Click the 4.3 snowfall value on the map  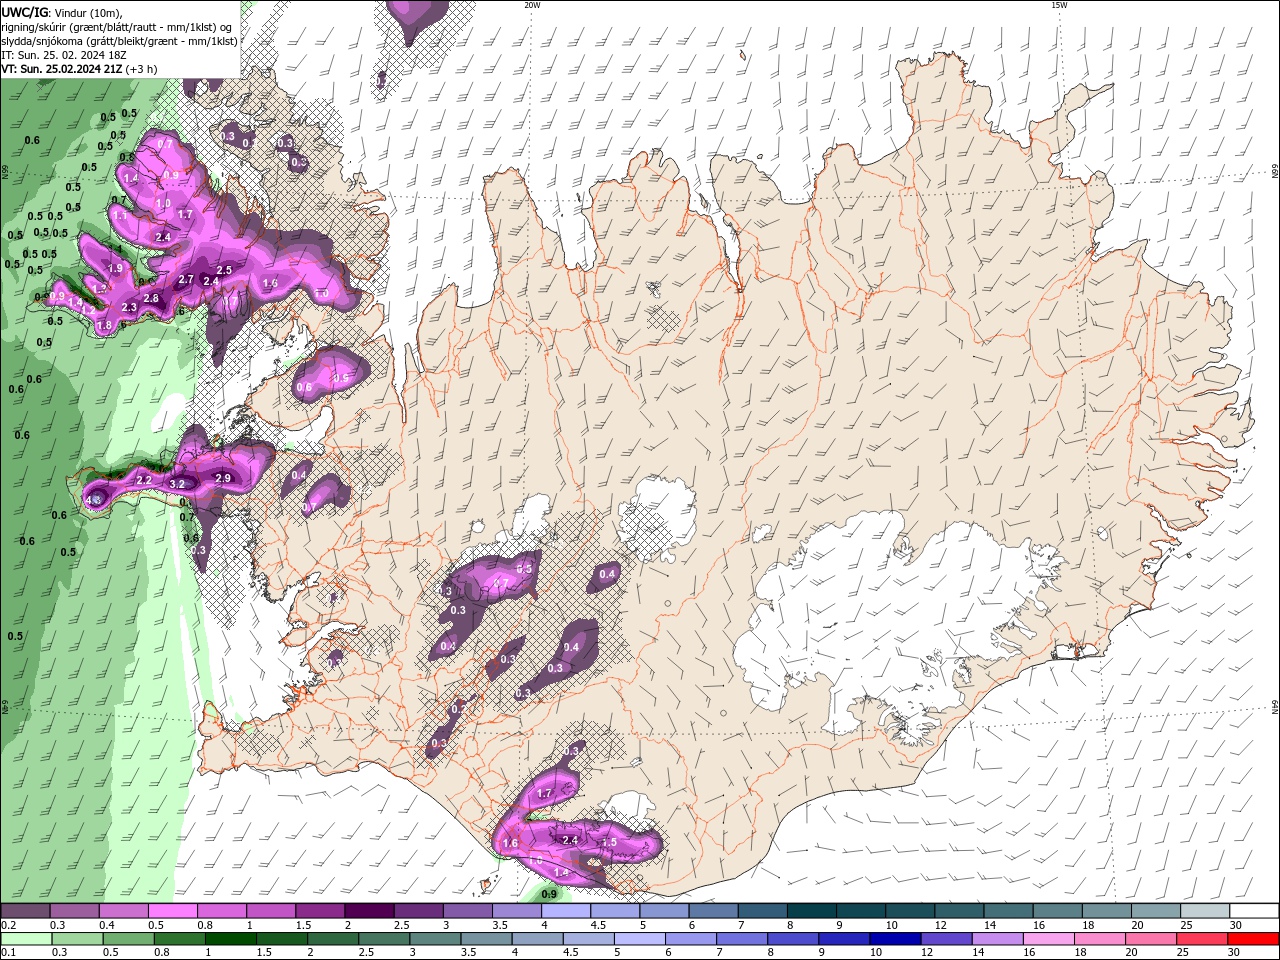(94, 499)
